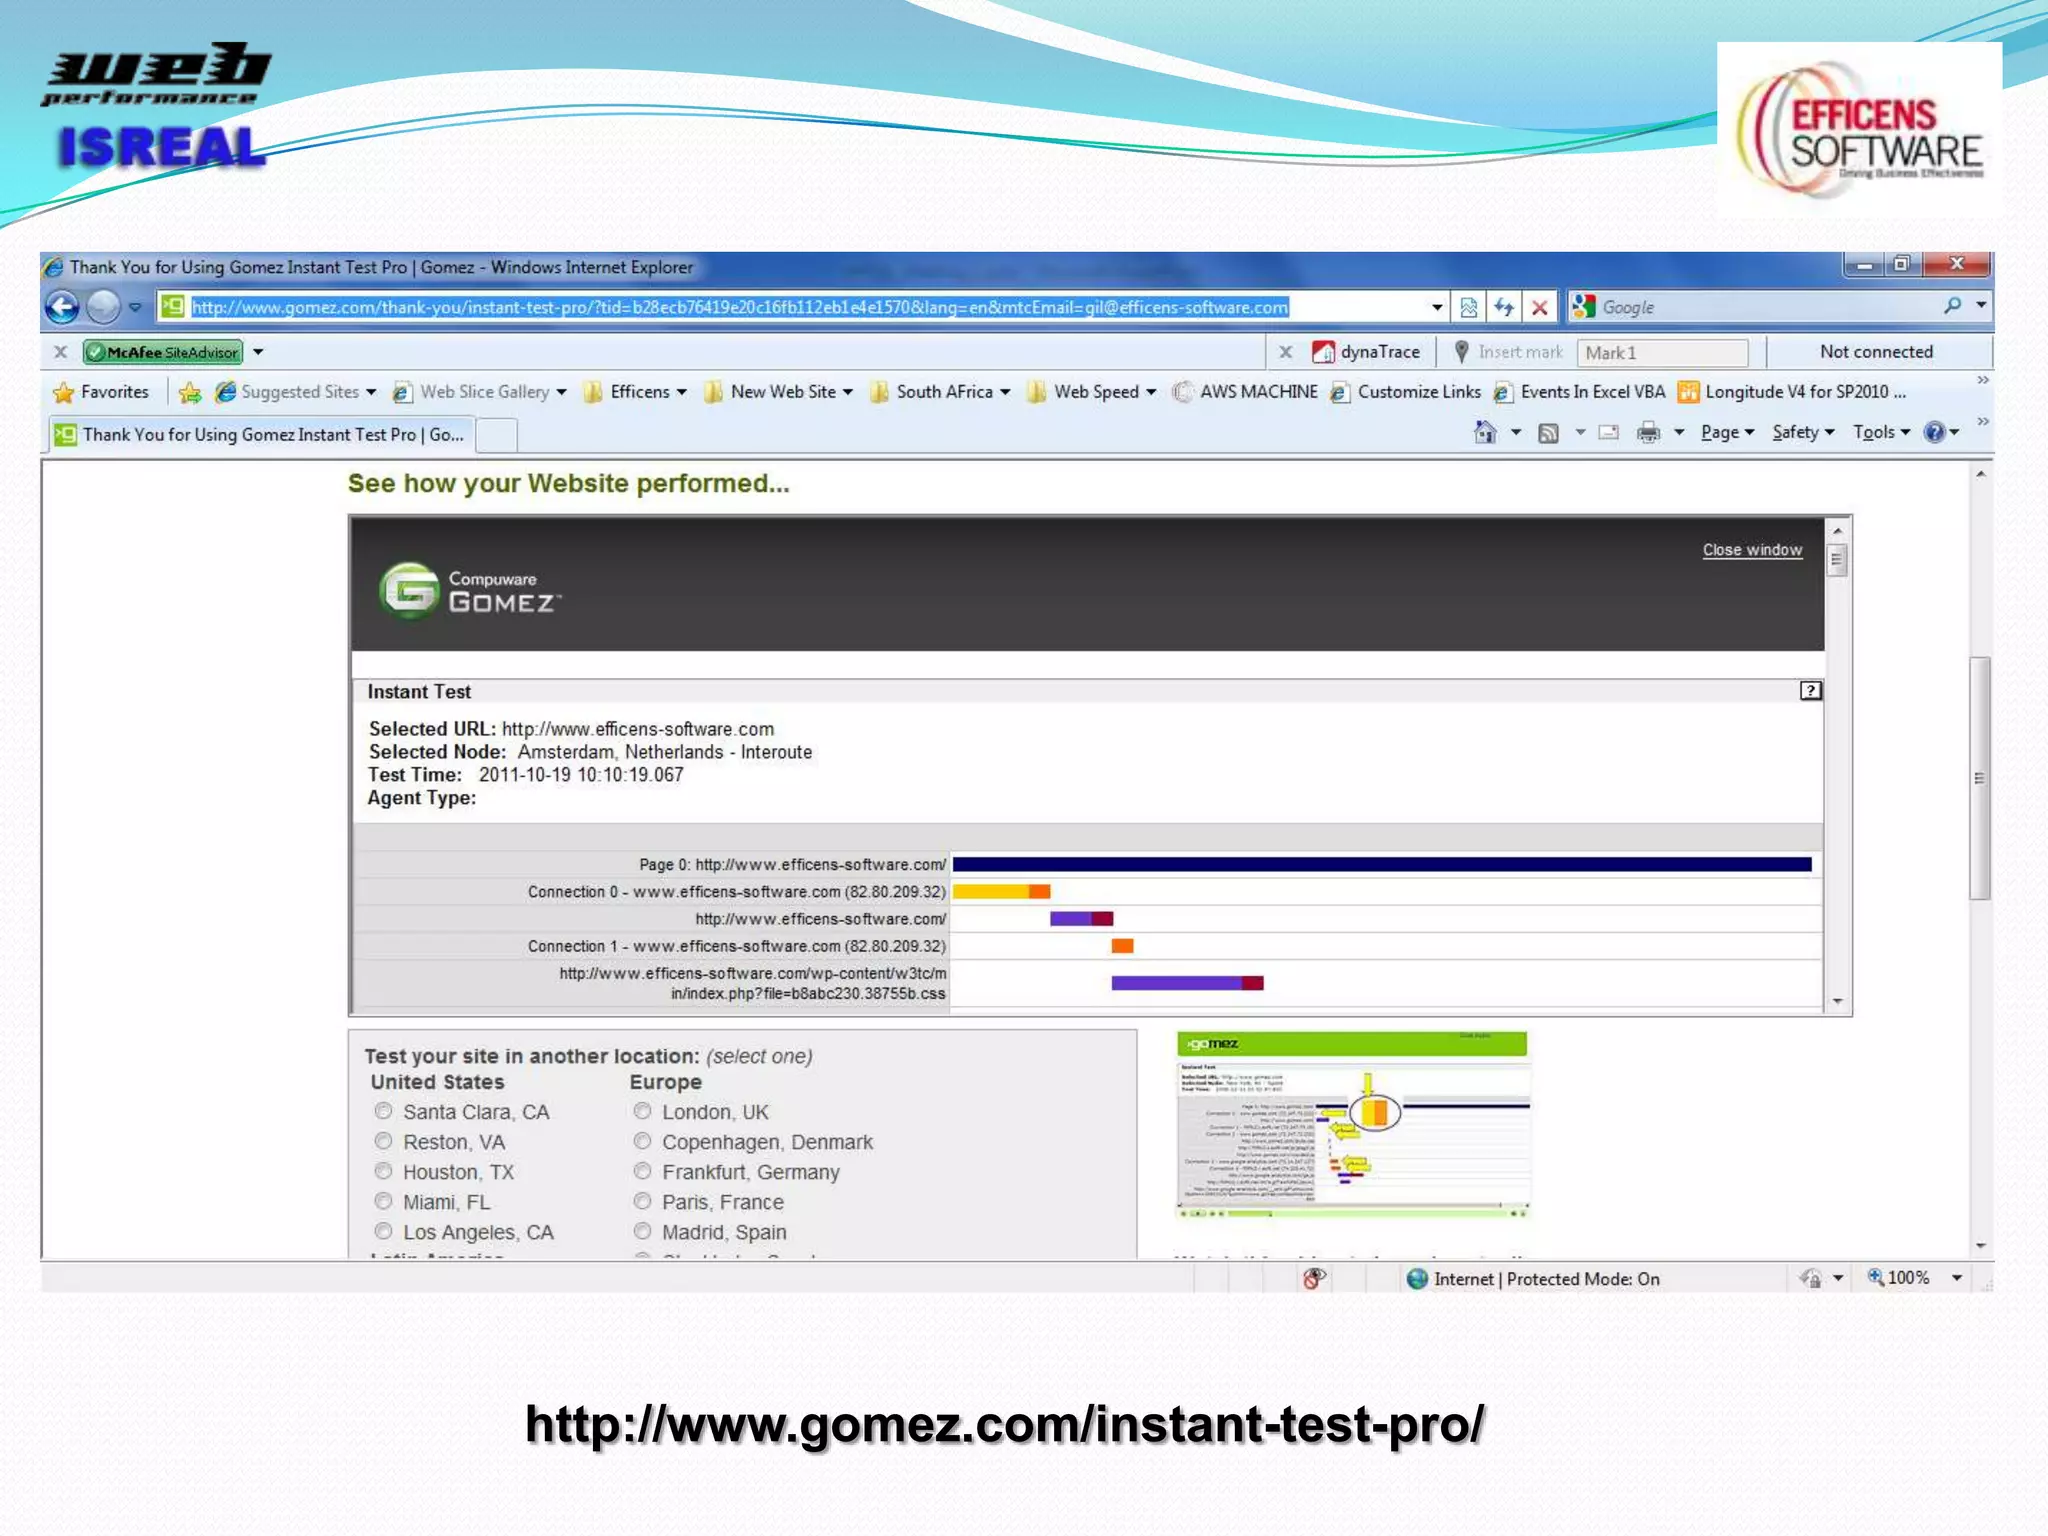2048x1536 pixels.
Task: Click the RSS feeds icon
Action: click(1548, 432)
